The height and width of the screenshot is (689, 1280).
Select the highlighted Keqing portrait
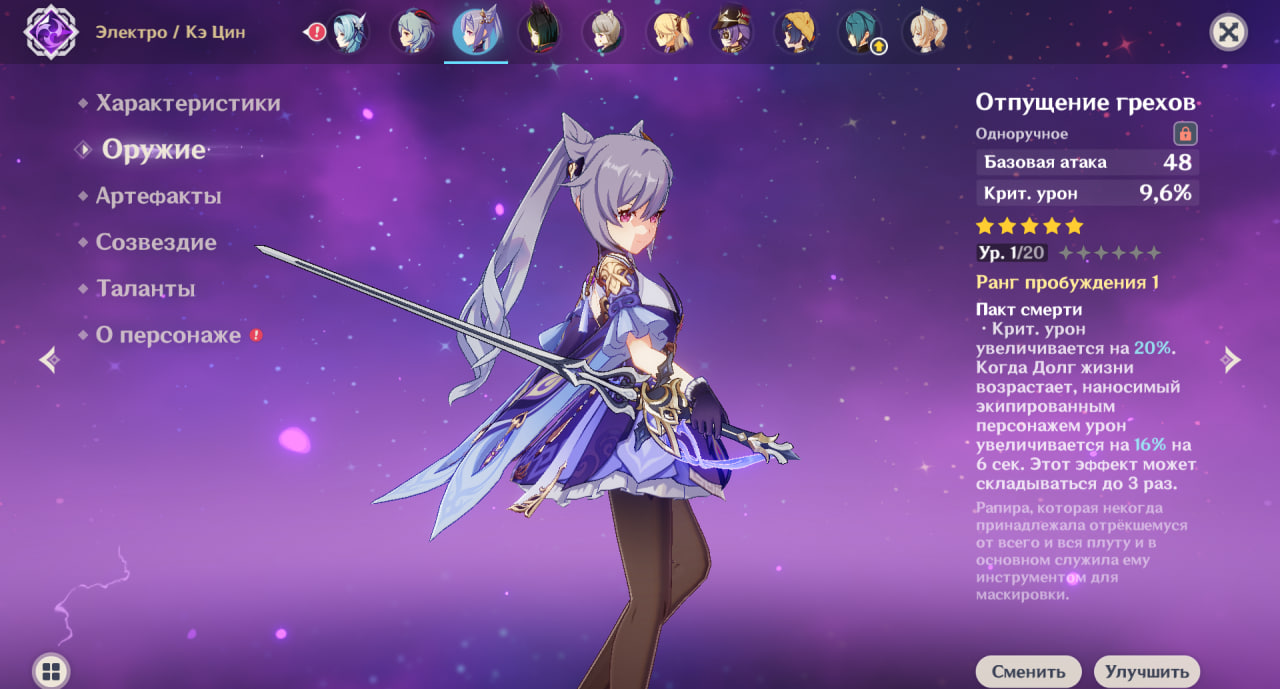point(476,32)
